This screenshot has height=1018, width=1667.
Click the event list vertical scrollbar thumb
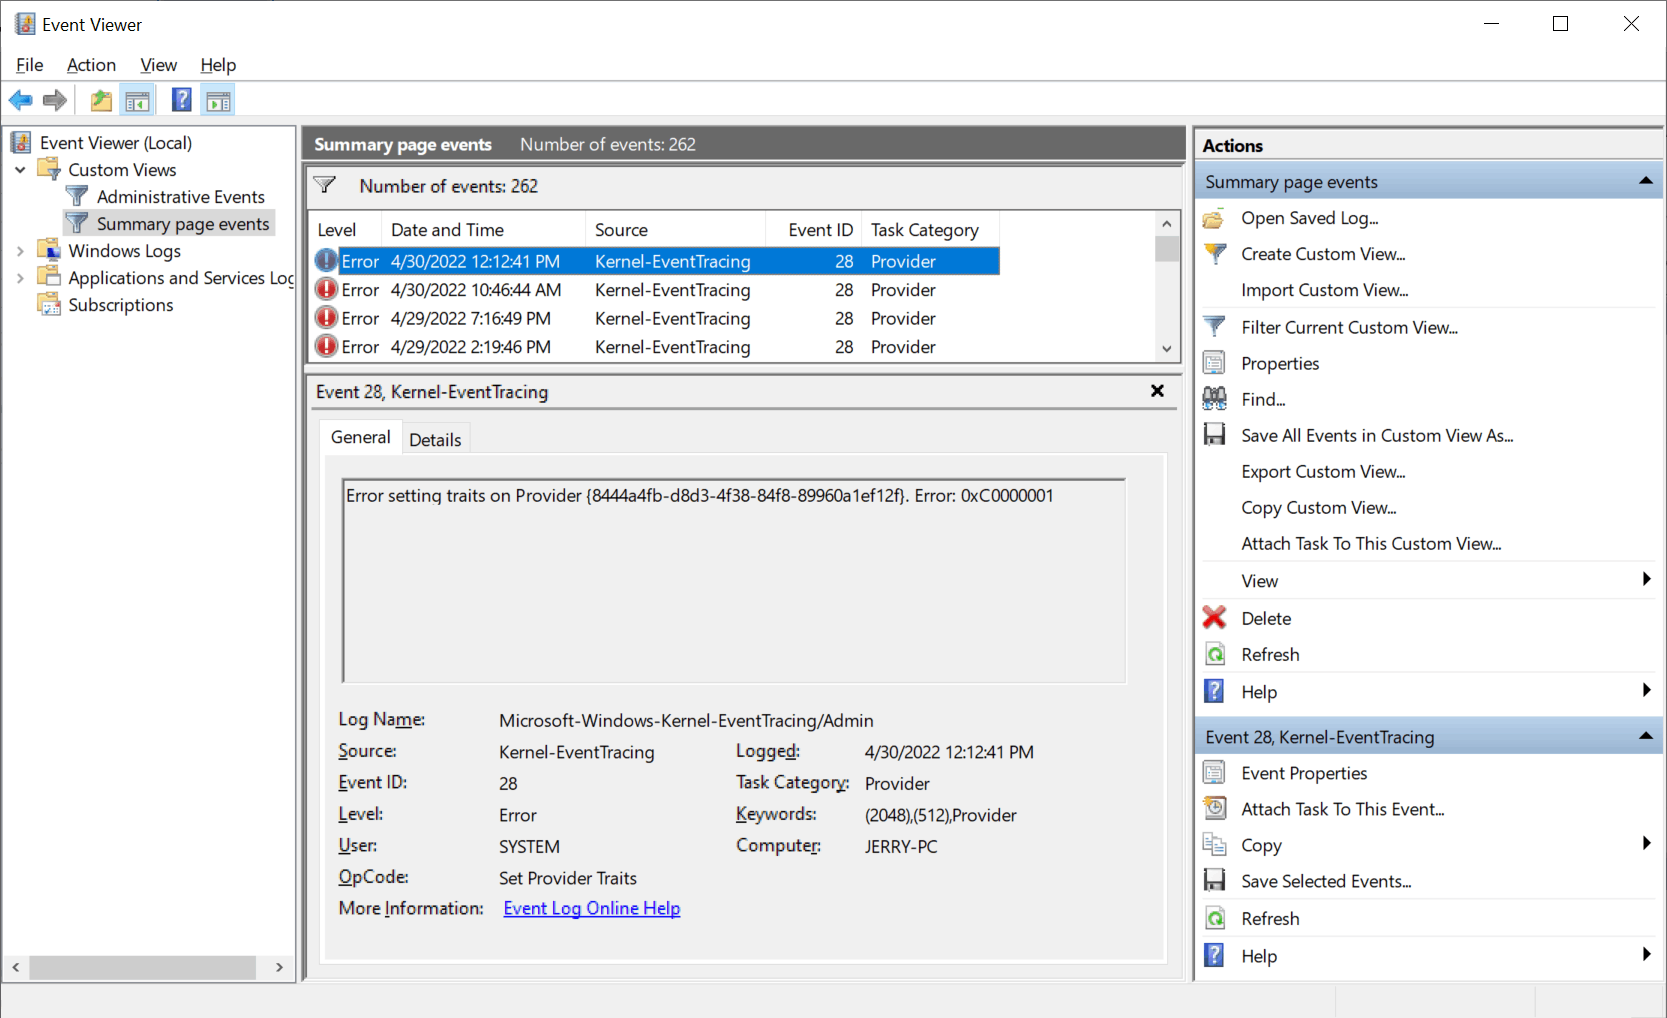[1166, 248]
